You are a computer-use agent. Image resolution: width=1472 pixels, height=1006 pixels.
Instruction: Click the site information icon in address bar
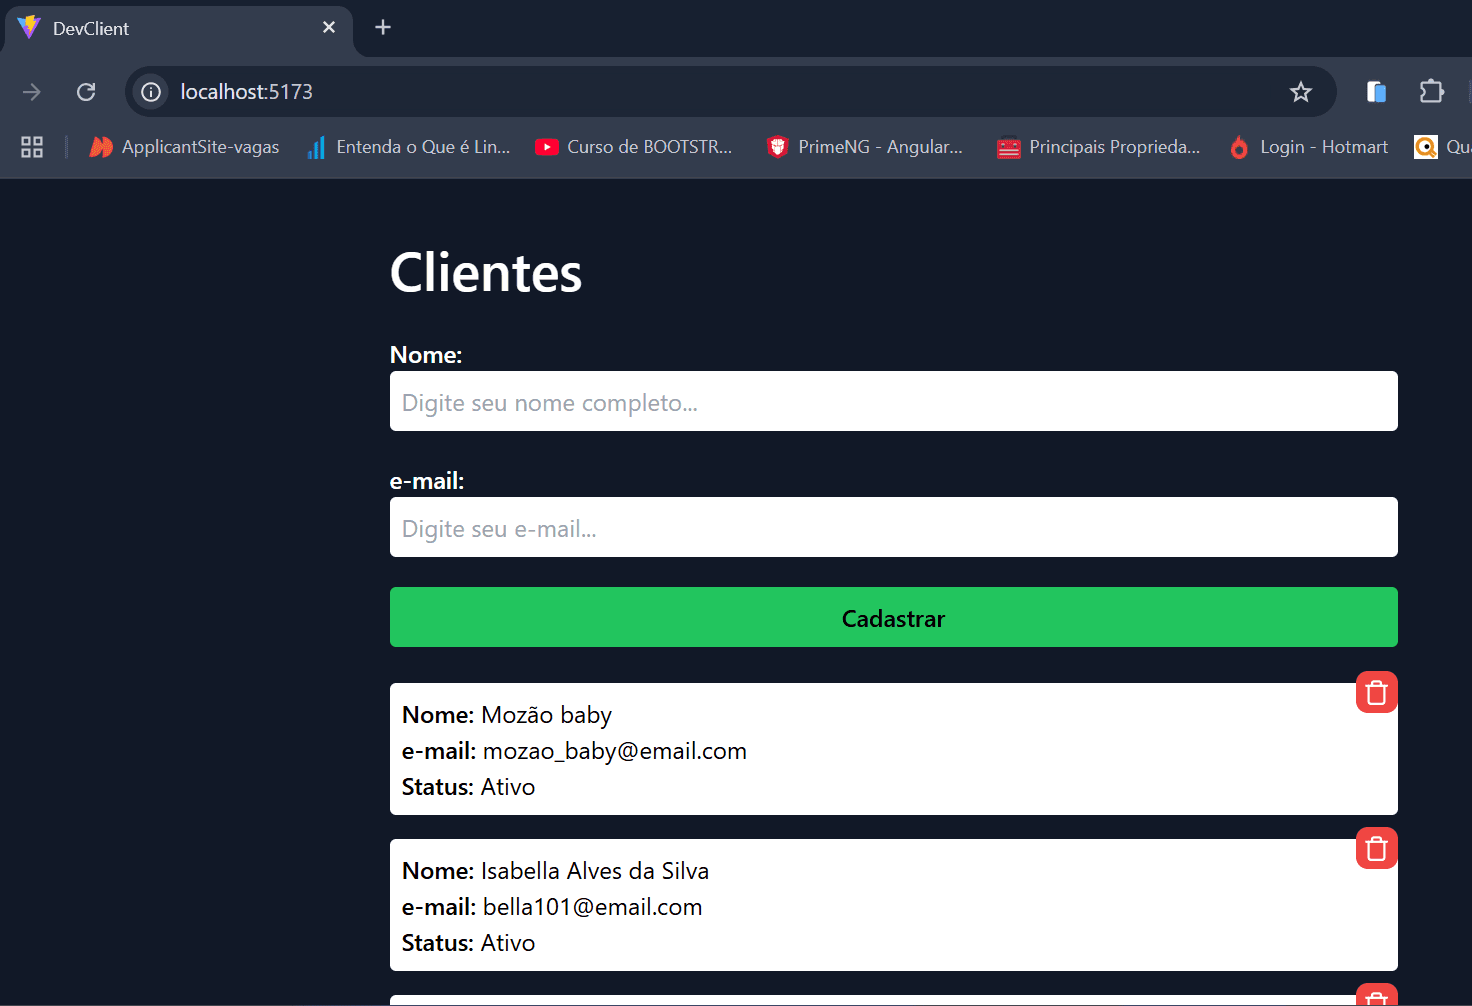150,91
